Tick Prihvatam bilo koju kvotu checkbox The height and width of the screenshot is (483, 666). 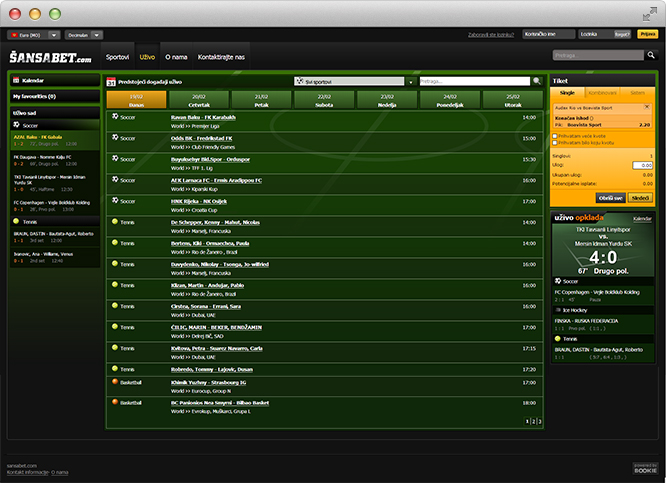pyautogui.click(x=556, y=143)
